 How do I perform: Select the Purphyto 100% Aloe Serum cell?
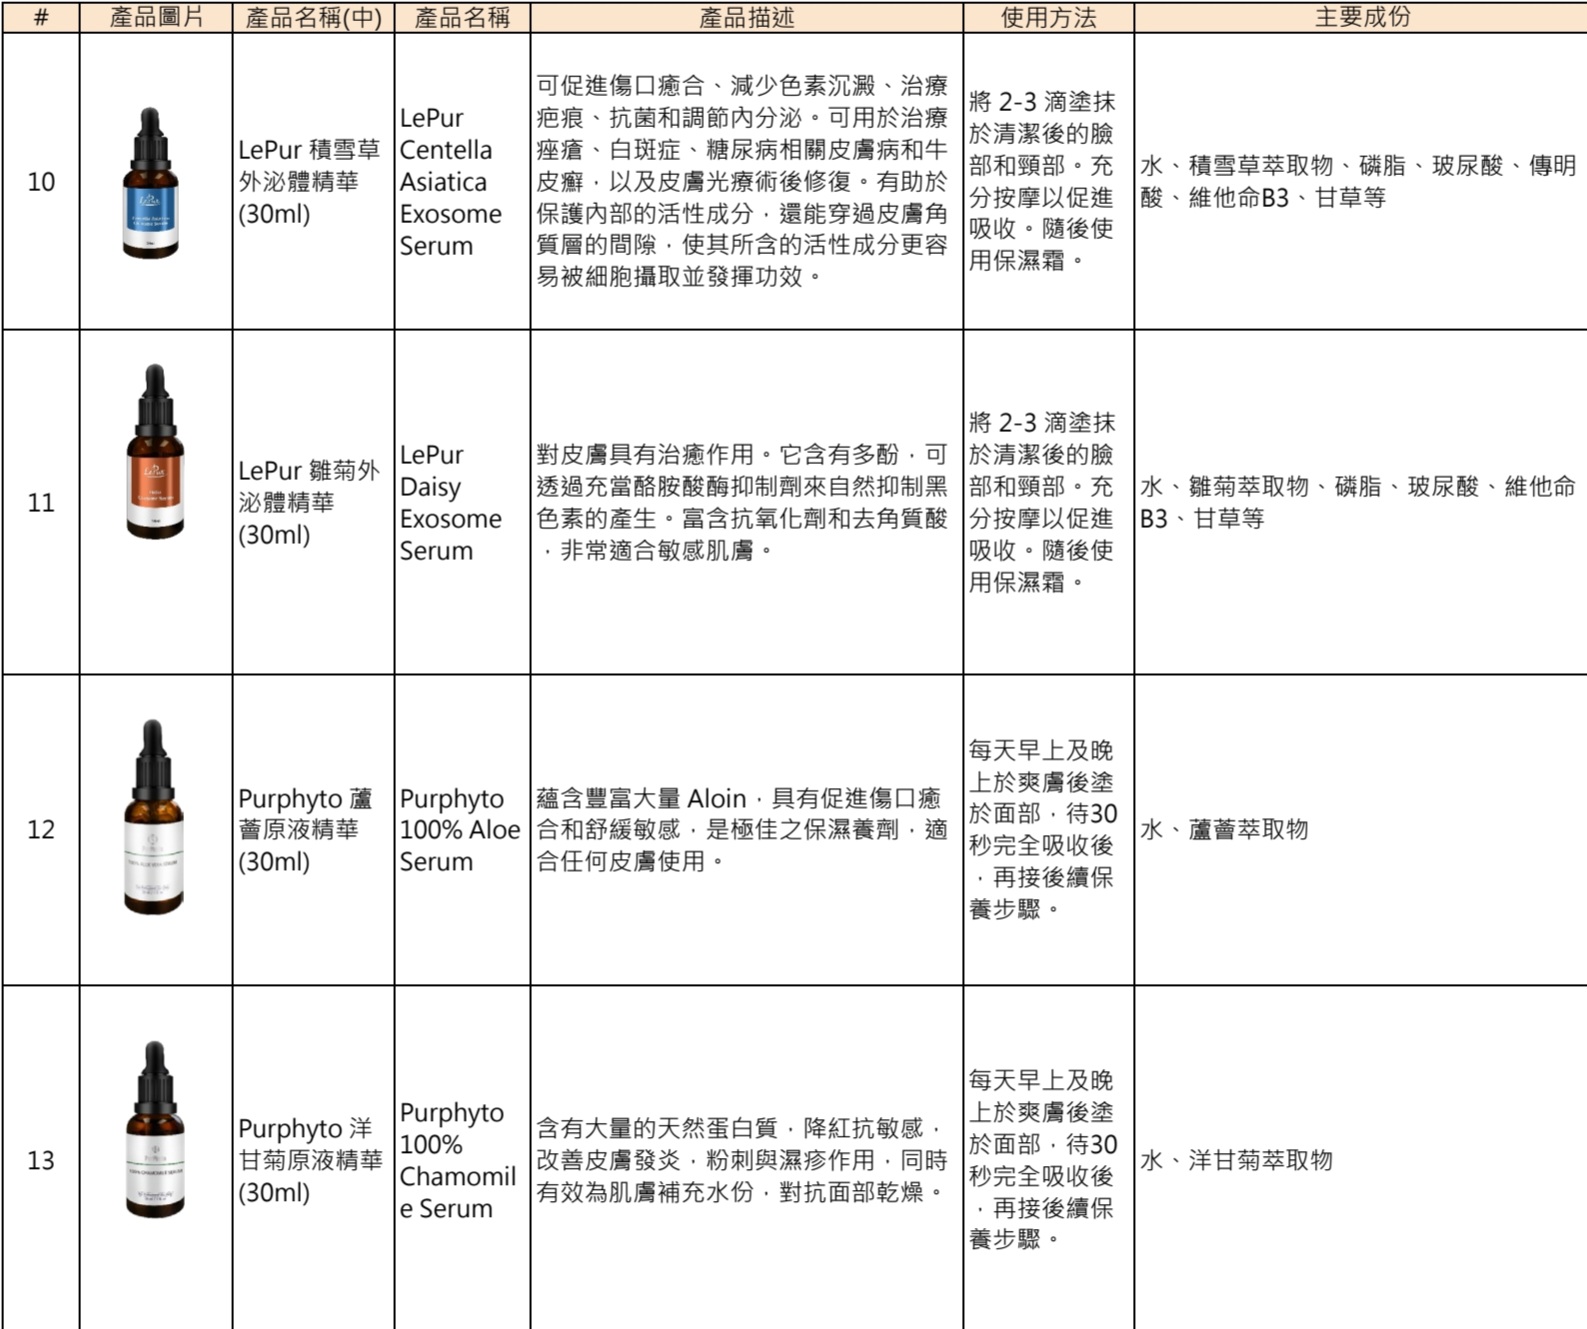(462, 829)
